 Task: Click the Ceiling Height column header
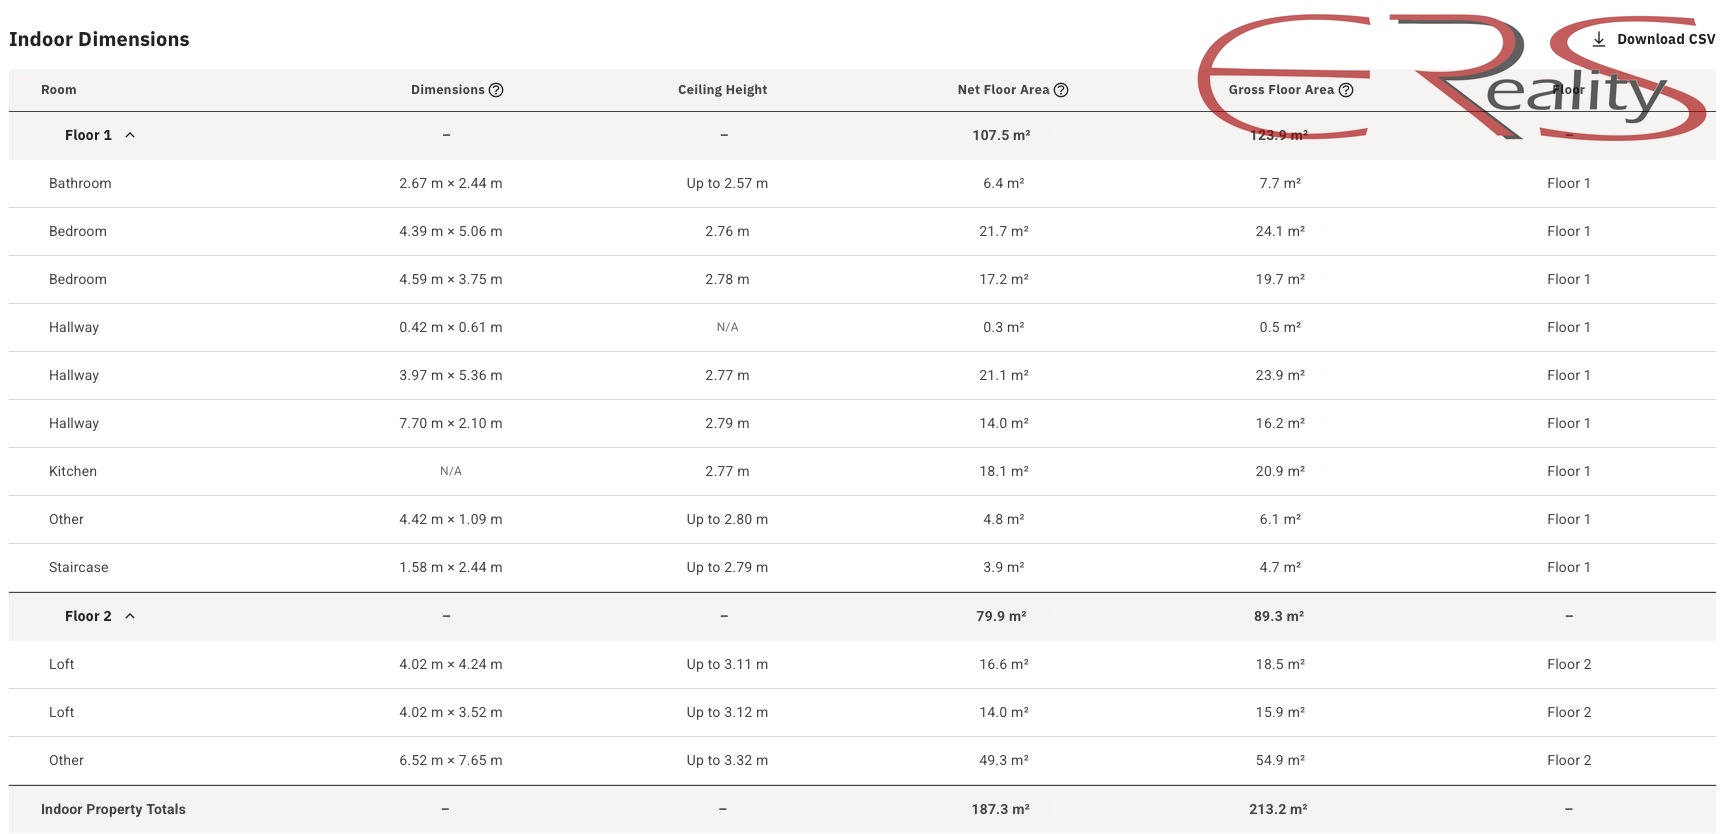[723, 90]
